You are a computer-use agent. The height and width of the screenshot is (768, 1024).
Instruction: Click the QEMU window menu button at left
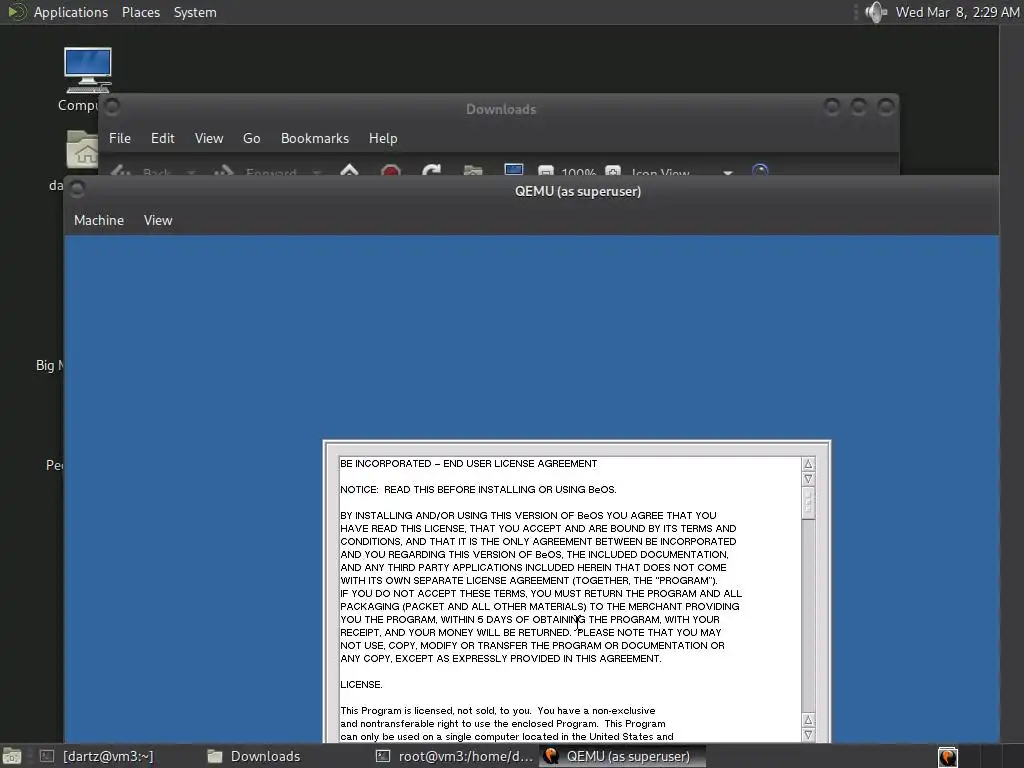coord(77,190)
